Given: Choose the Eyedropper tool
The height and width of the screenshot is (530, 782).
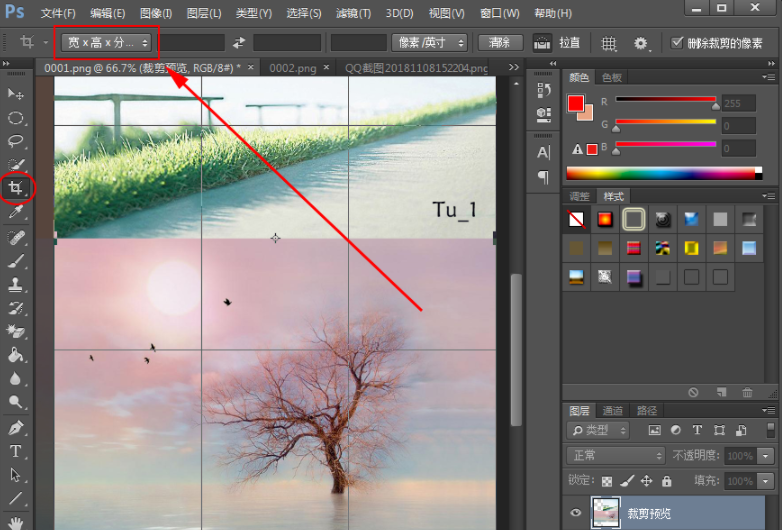Looking at the screenshot, I should [16, 212].
